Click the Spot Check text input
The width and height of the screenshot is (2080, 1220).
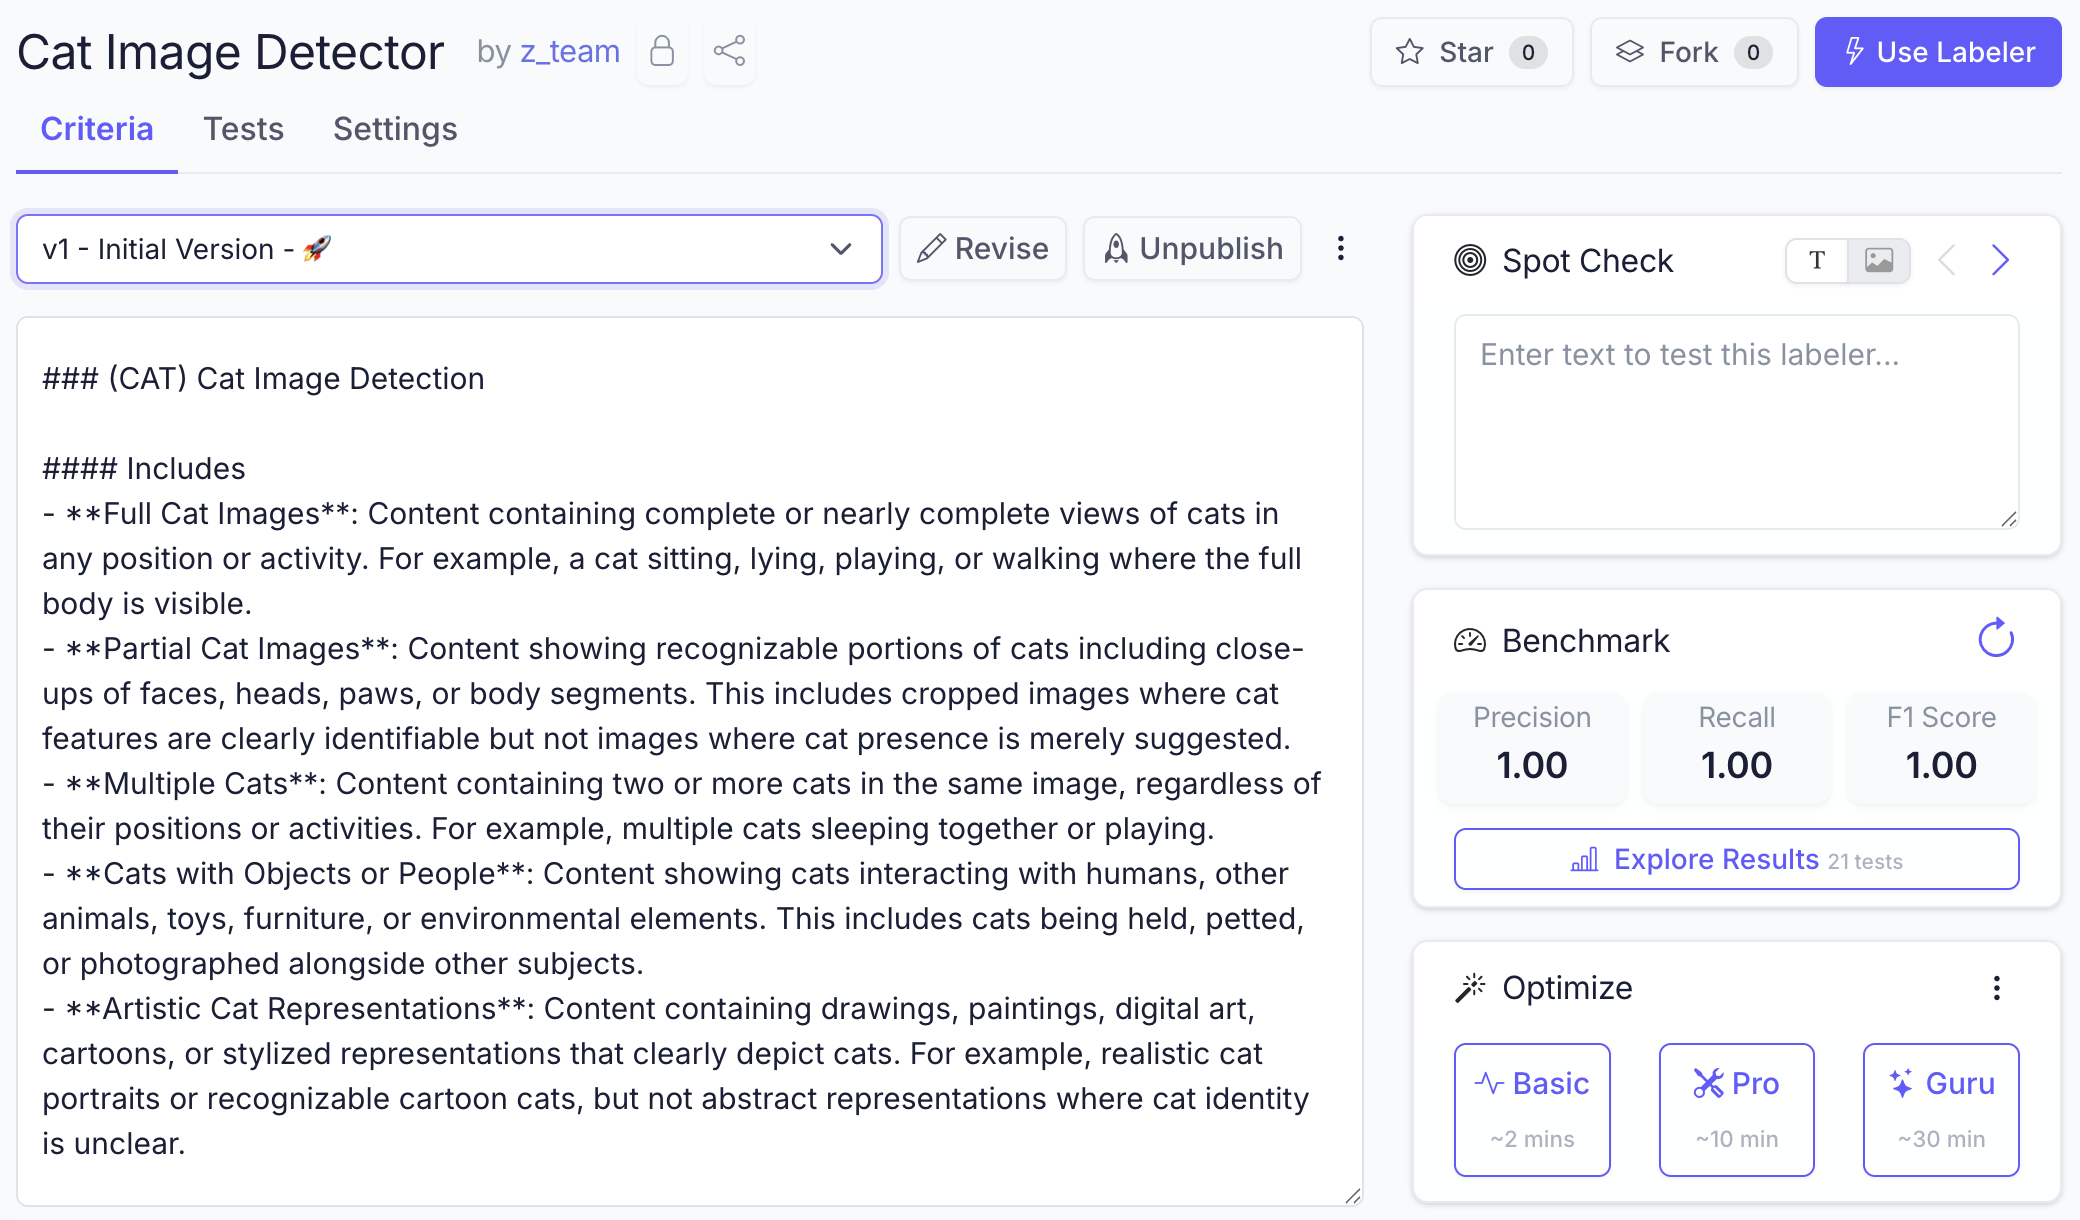pos(1736,421)
